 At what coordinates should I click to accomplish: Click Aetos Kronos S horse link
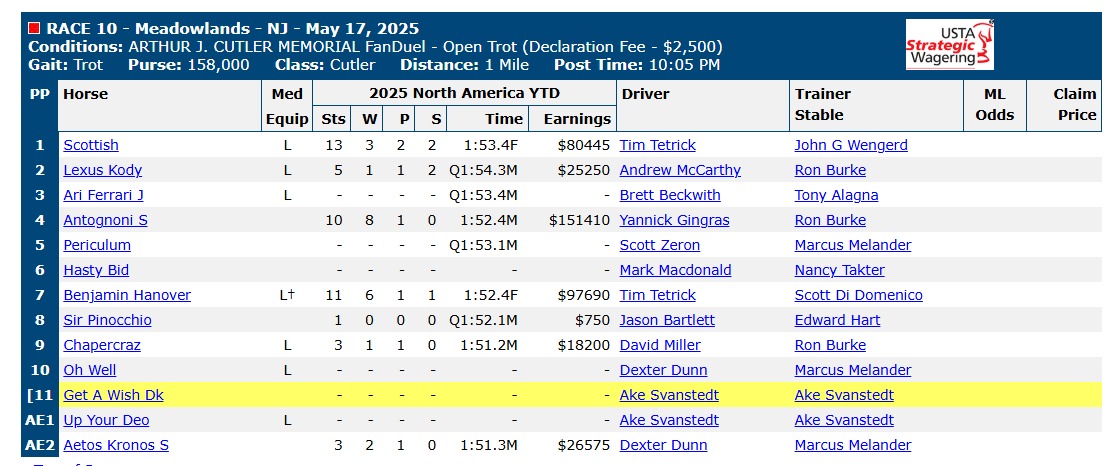(x=116, y=445)
